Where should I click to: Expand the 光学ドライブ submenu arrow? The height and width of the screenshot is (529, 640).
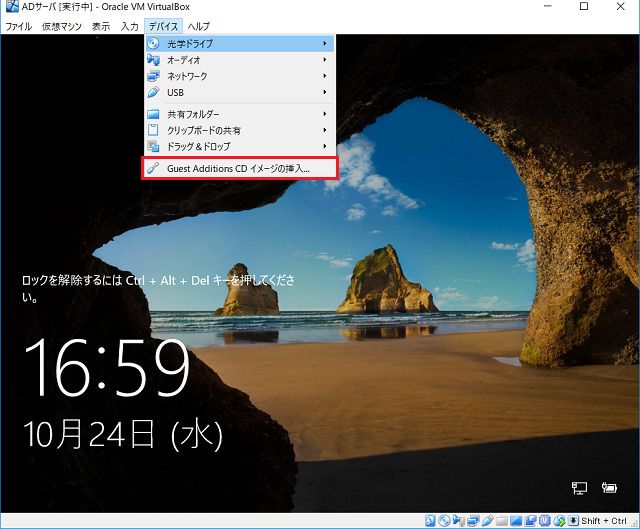325,44
